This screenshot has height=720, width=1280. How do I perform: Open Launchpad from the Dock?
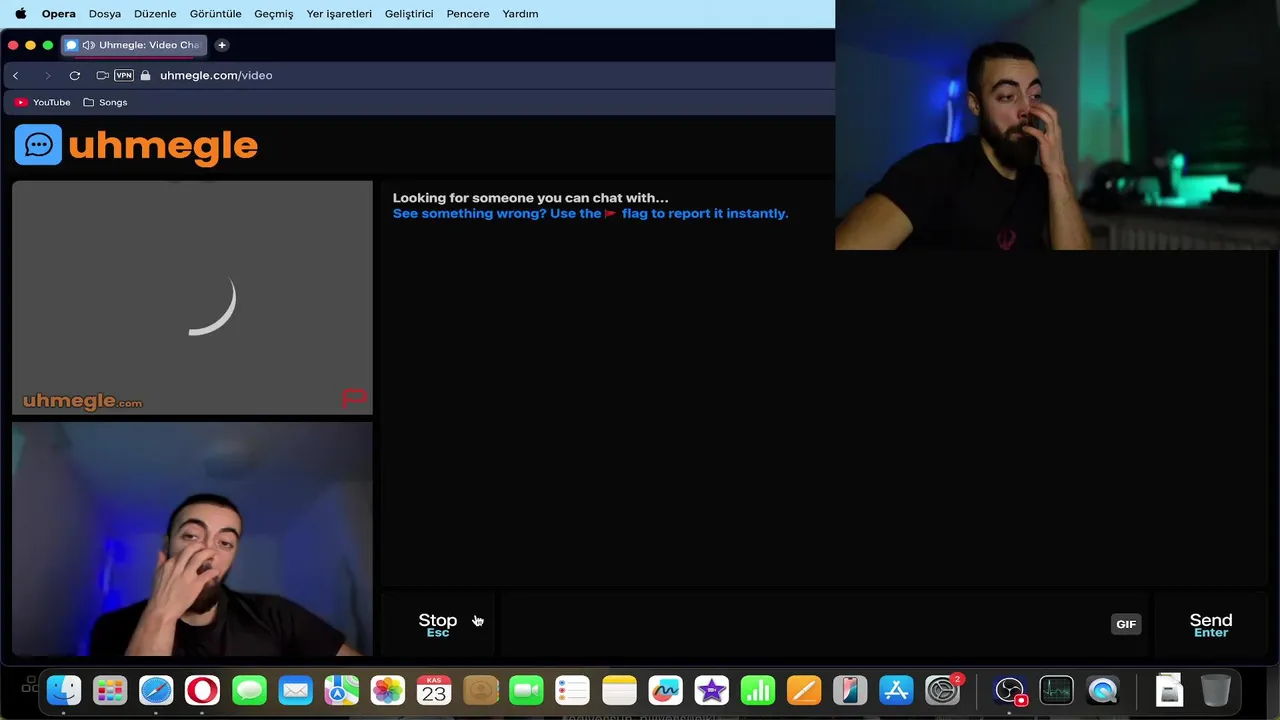[110, 690]
